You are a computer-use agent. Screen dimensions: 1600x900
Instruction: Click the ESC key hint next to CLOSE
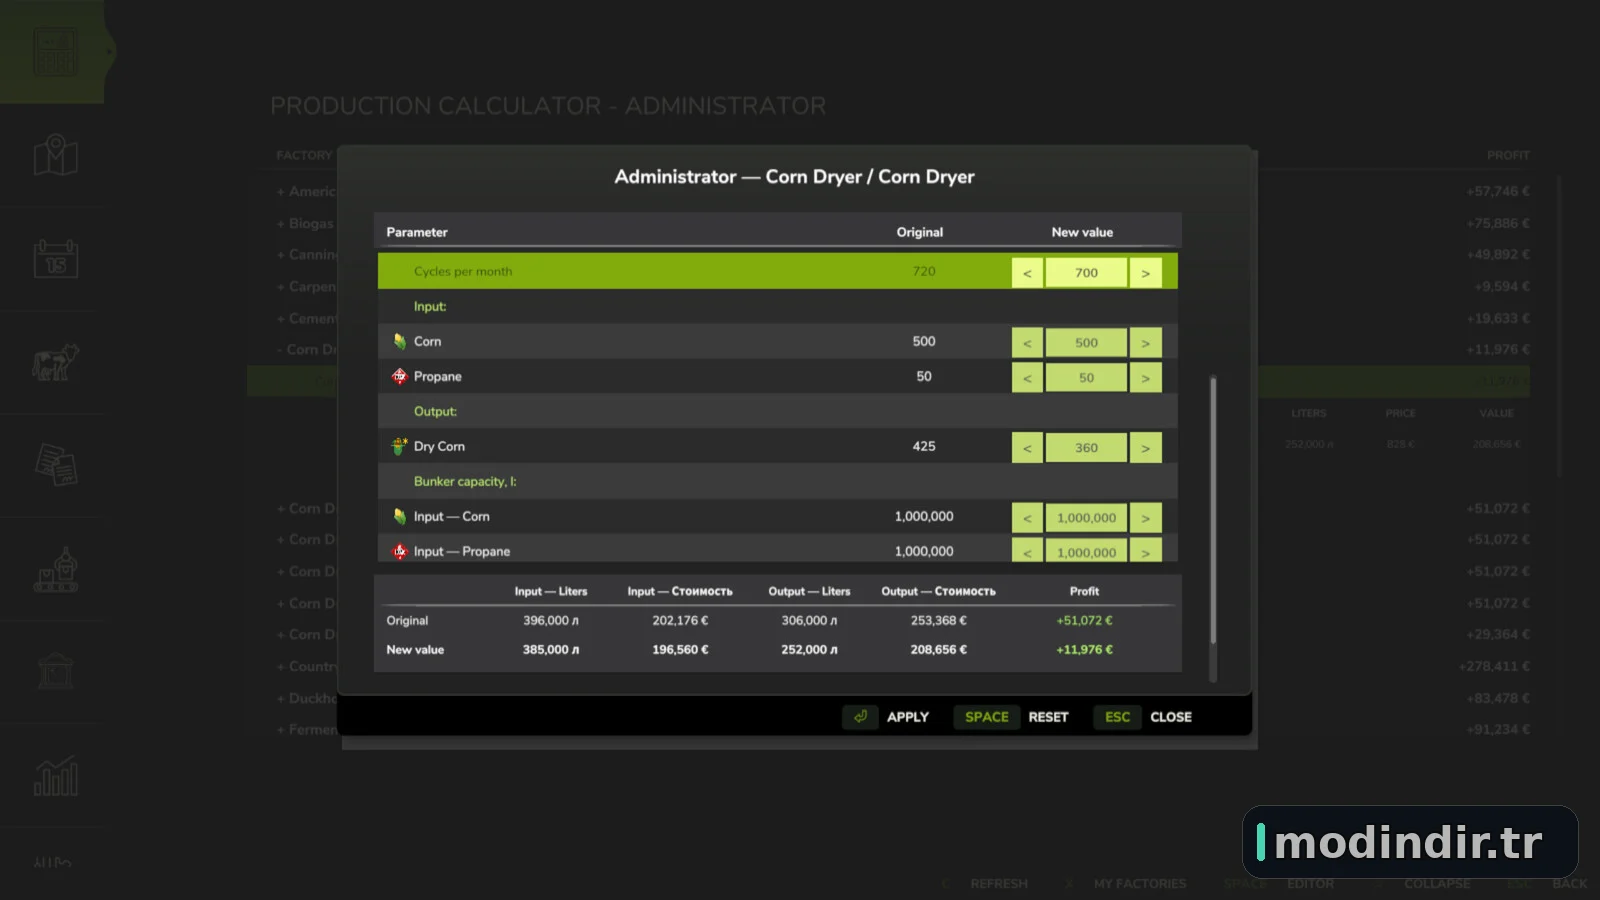tap(1117, 717)
